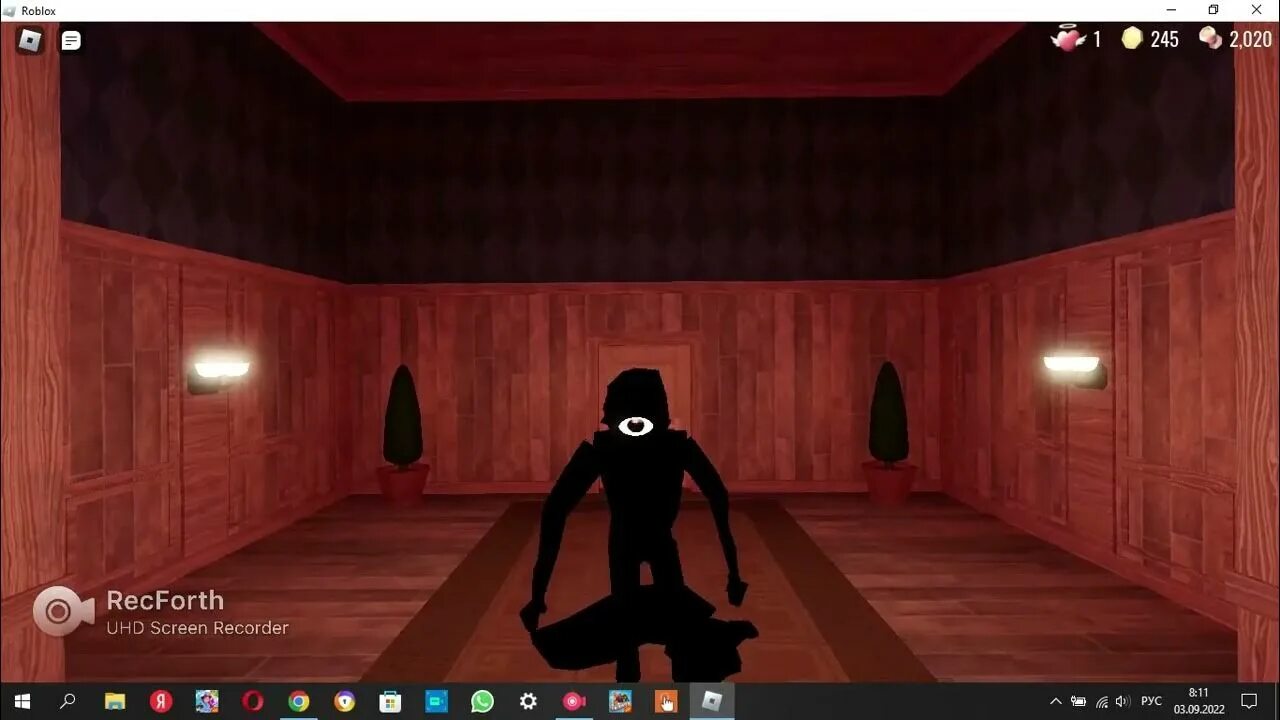The height and width of the screenshot is (720, 1280).
Task: Click the knobs currency icon
Action: click(1210, 39)
